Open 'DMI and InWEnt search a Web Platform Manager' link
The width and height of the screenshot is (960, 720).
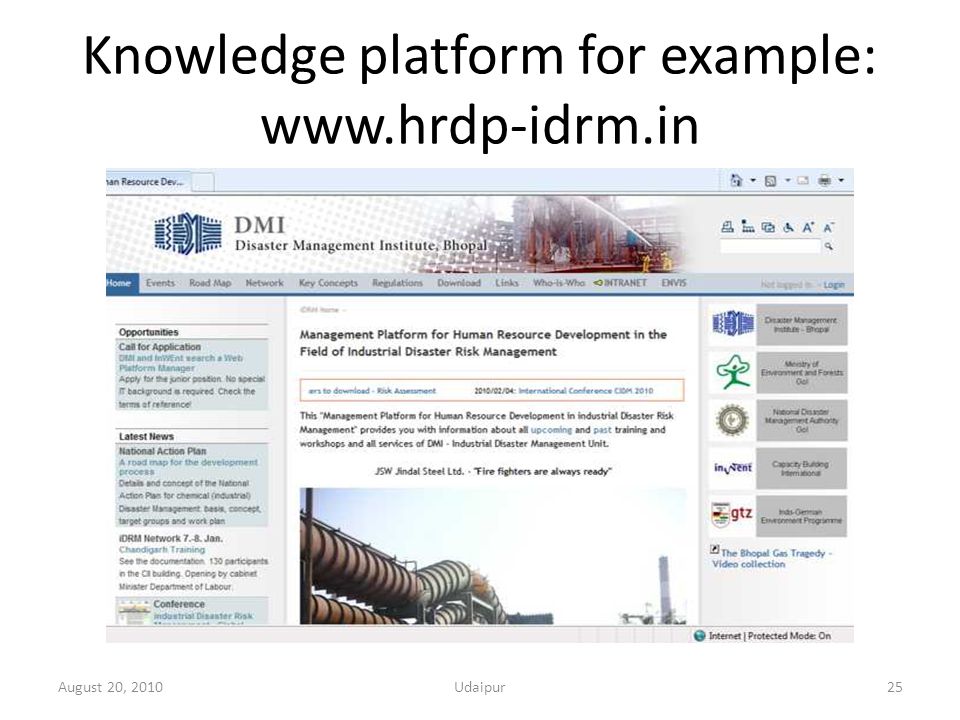tap(181, 363)
